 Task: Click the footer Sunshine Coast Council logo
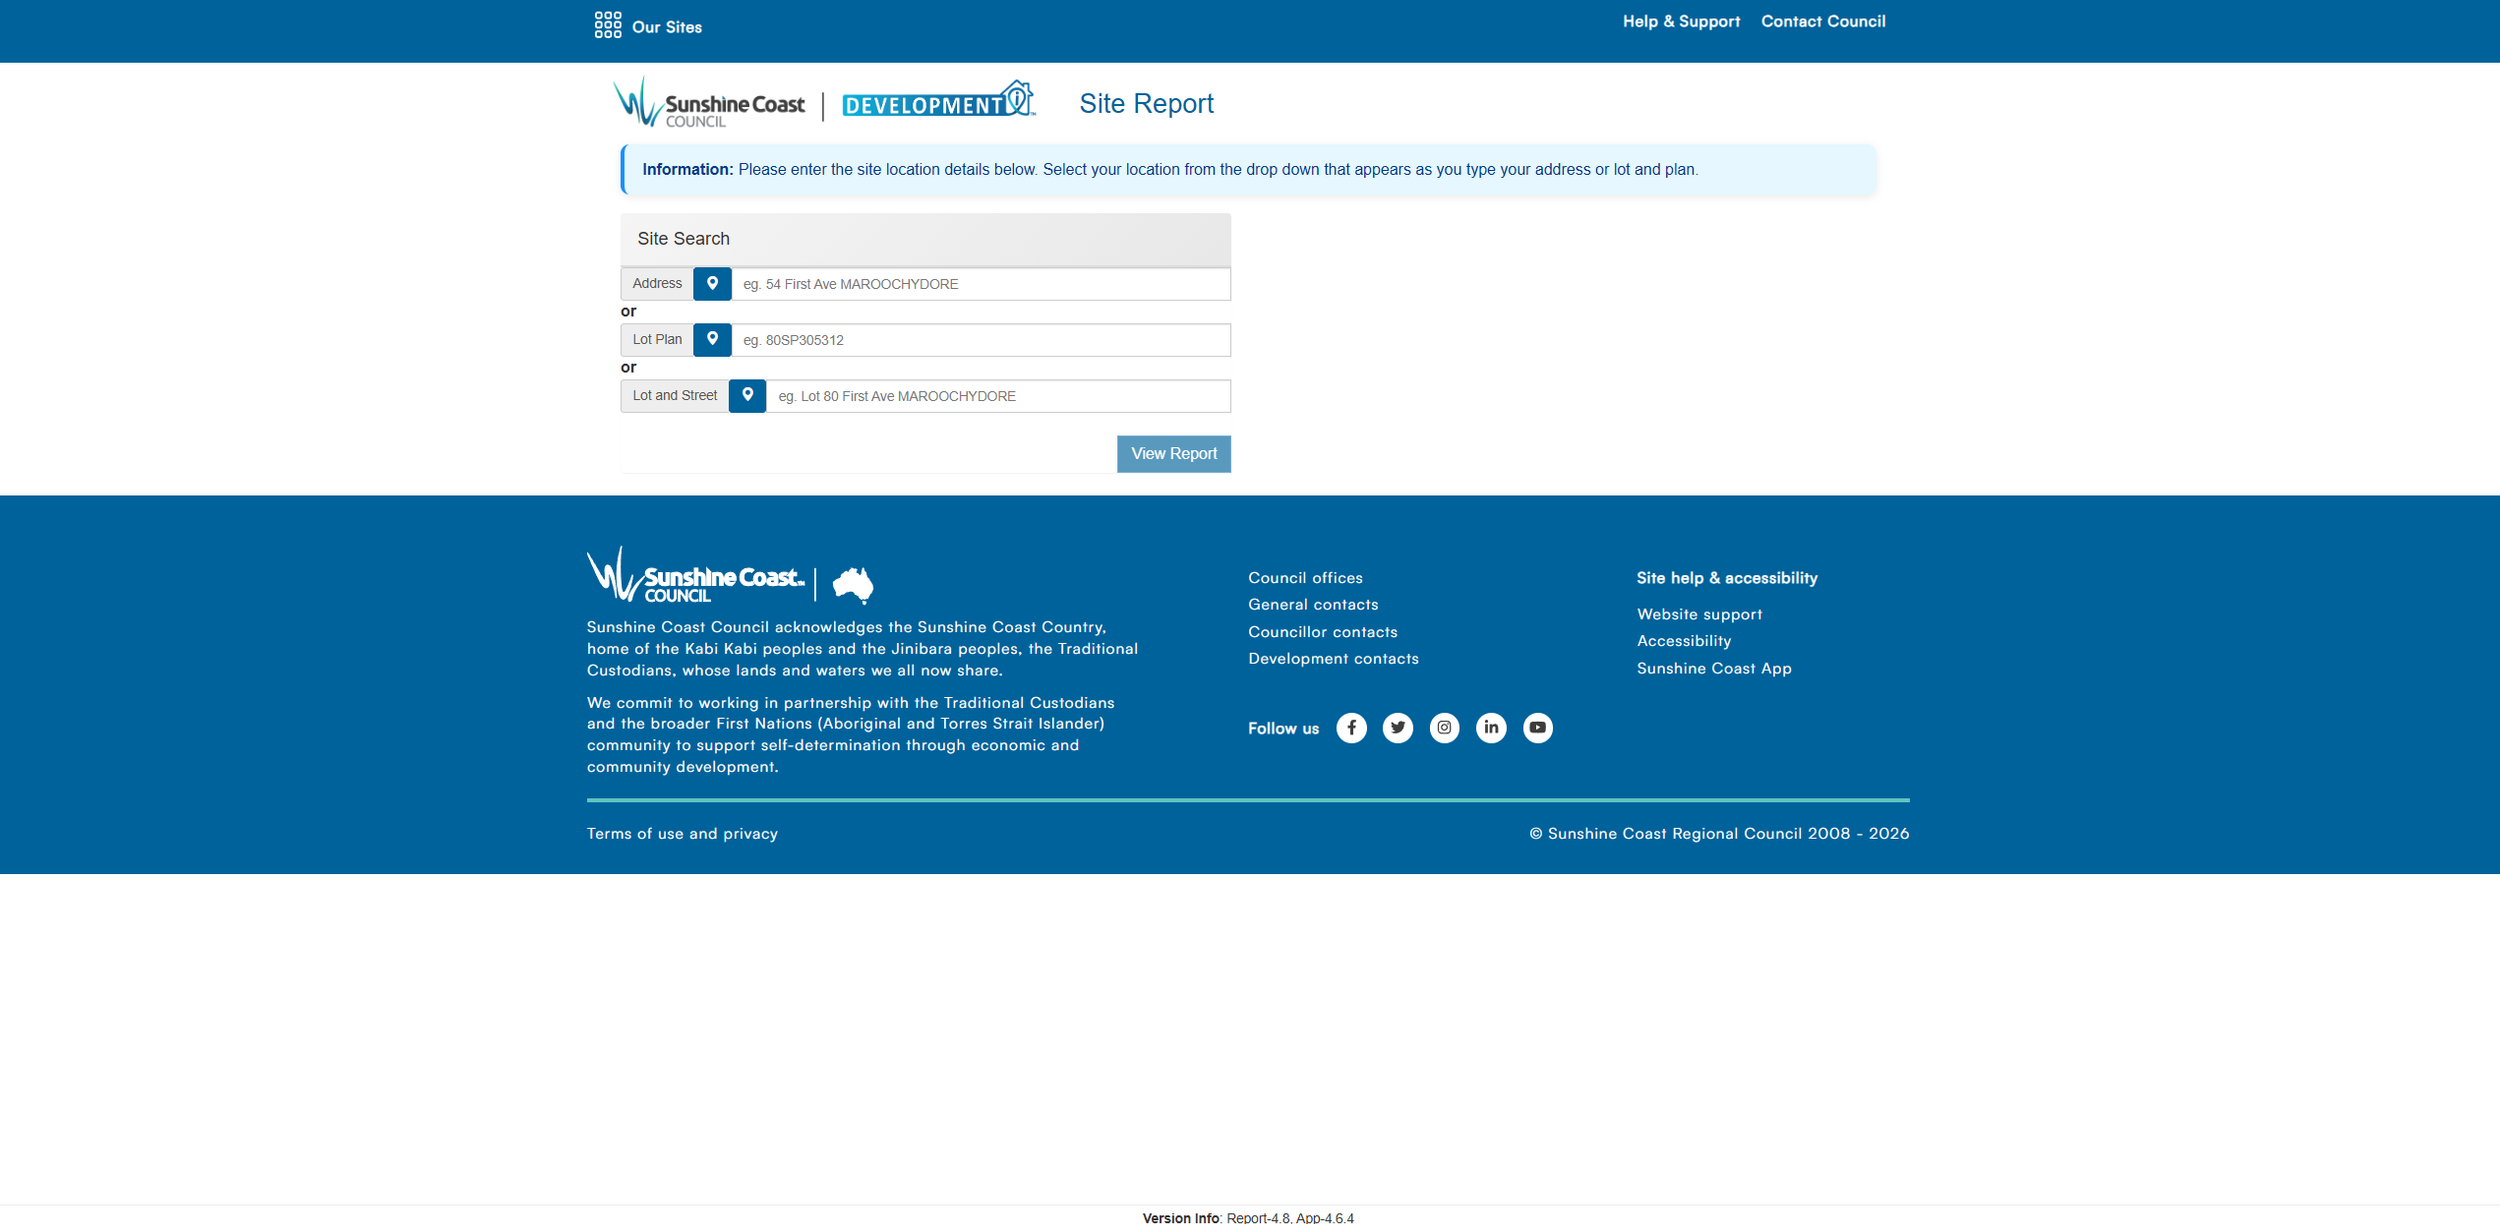[696, 575]
